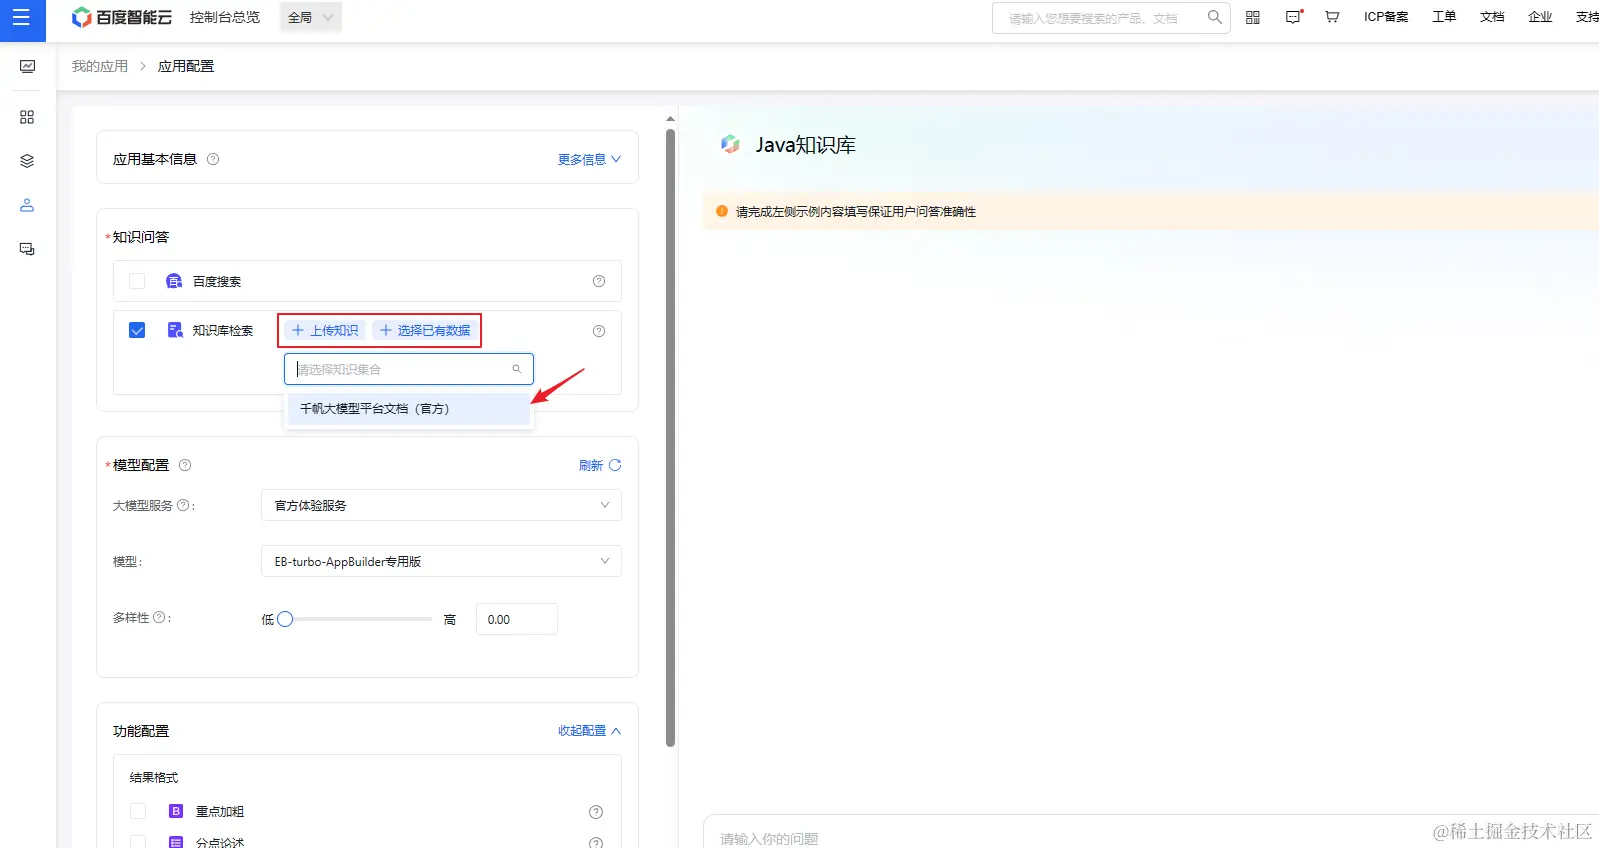Click help icon in 百度搜索 row
The height and width of the screenshot is (848, 1599).
click(599, 281)
